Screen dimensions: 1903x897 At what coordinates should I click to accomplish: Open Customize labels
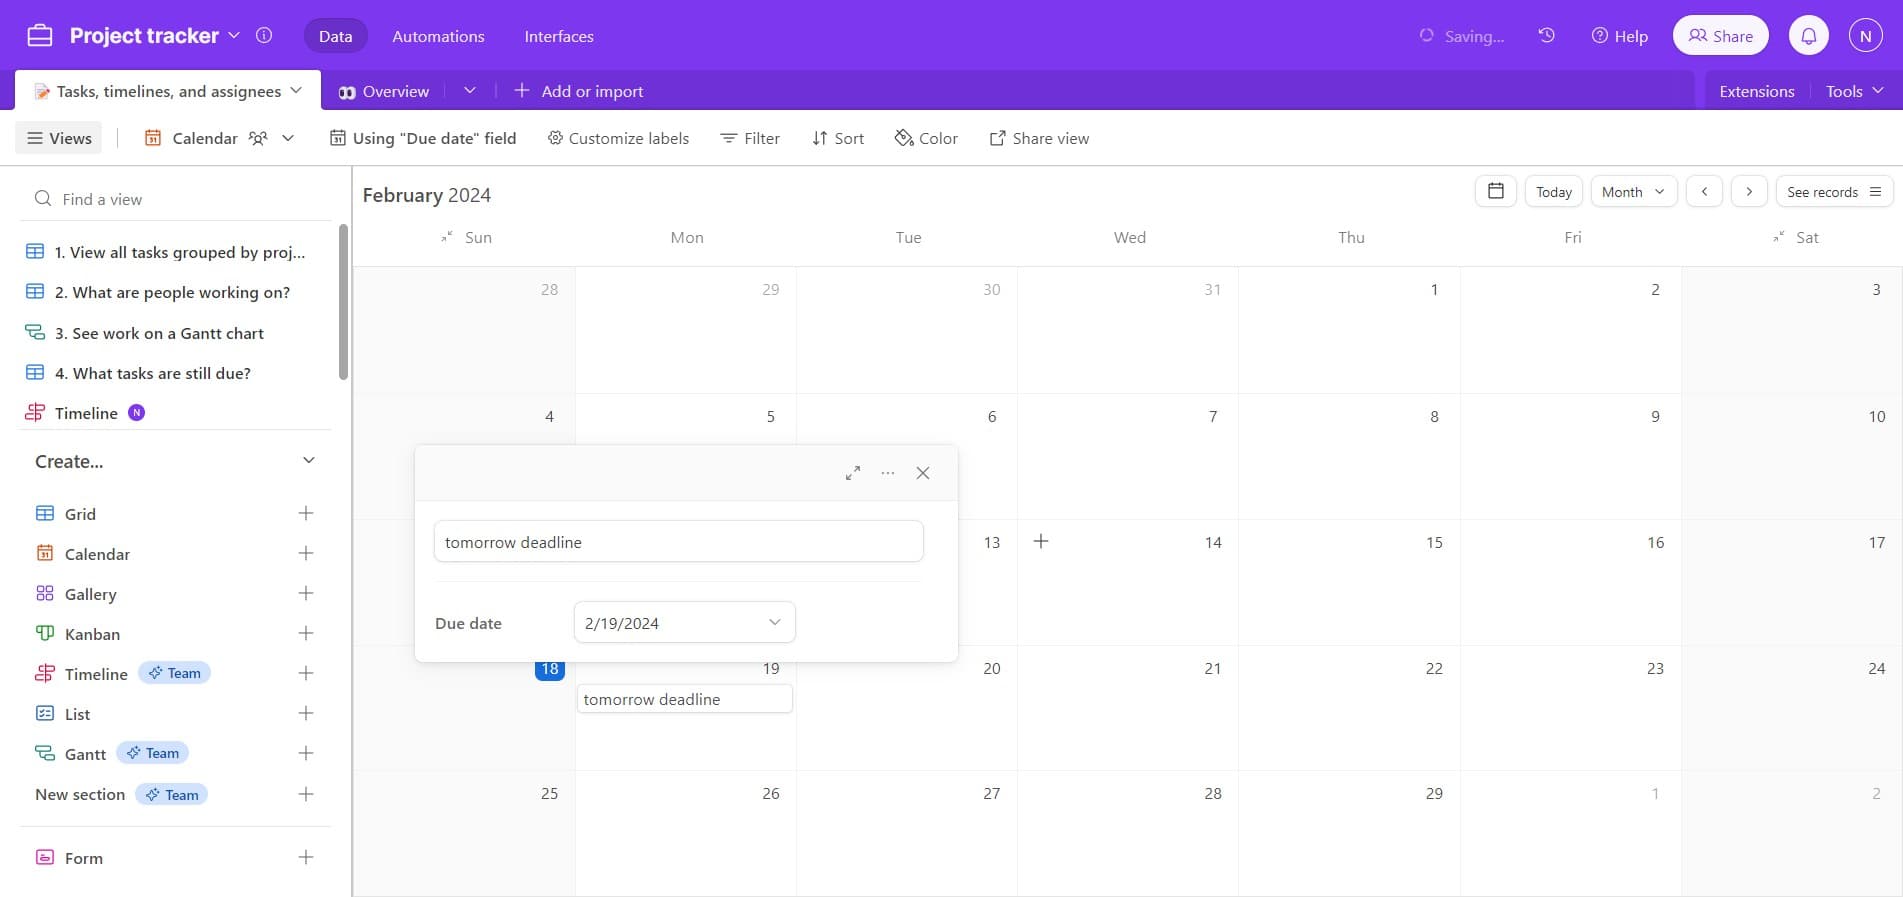(x=618, y=138)
